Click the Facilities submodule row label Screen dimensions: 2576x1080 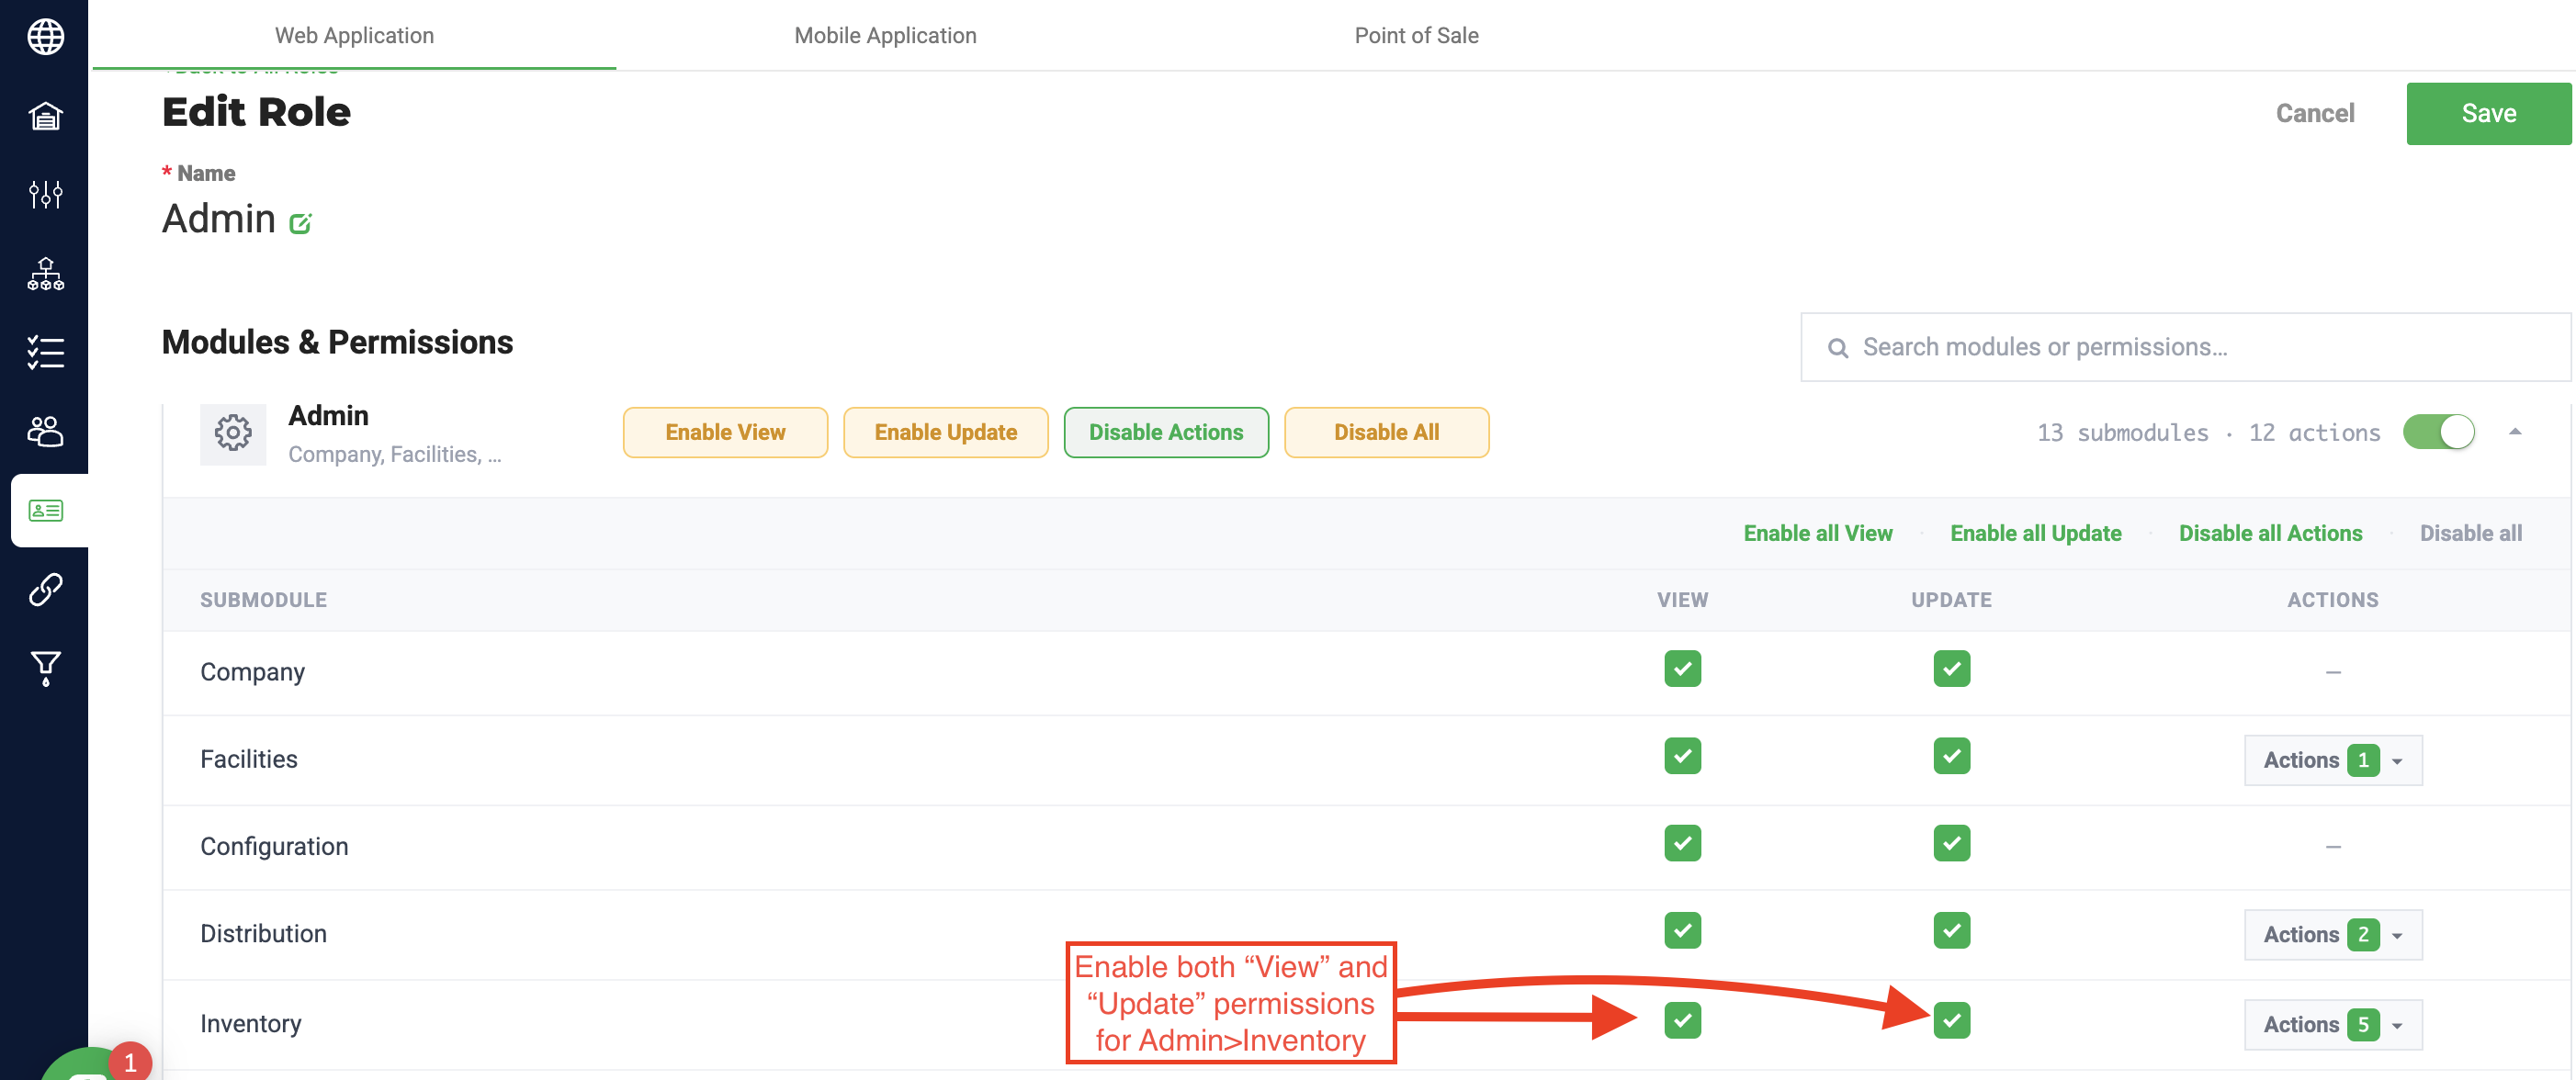coord(249,759)
